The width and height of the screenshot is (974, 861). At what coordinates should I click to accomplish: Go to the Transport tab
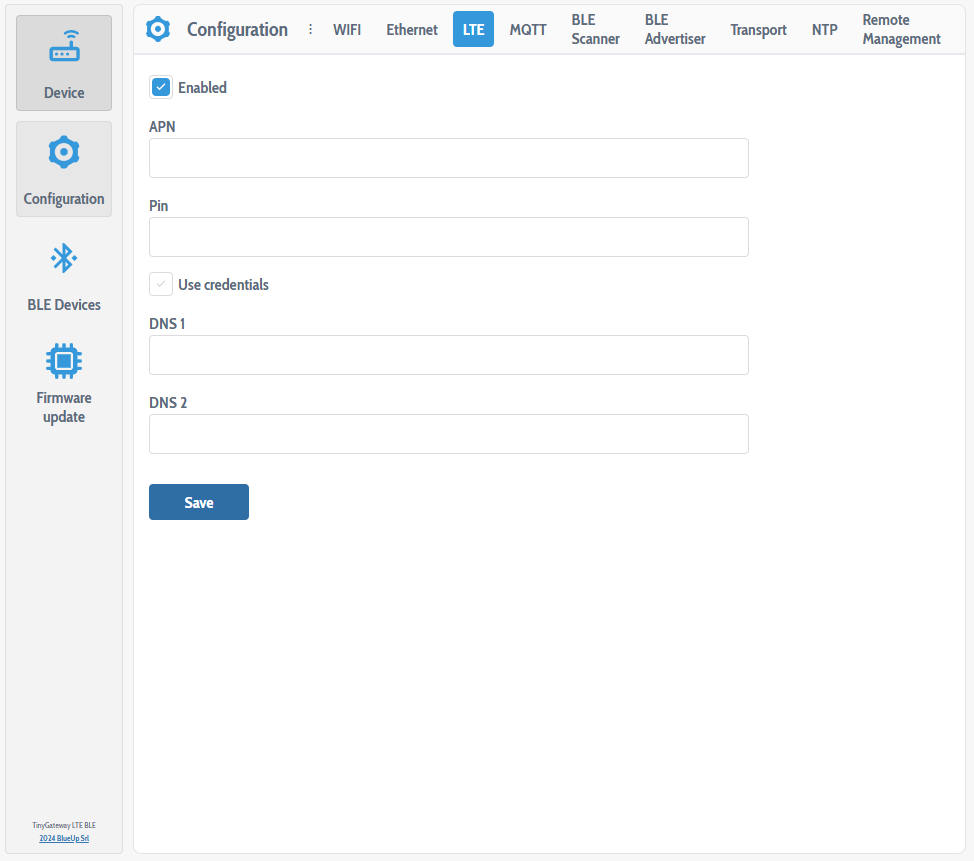(758, 30)
